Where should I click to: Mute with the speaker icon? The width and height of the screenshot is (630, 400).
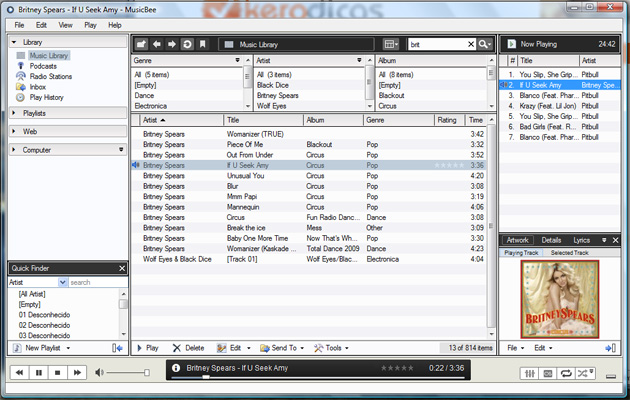99,373
